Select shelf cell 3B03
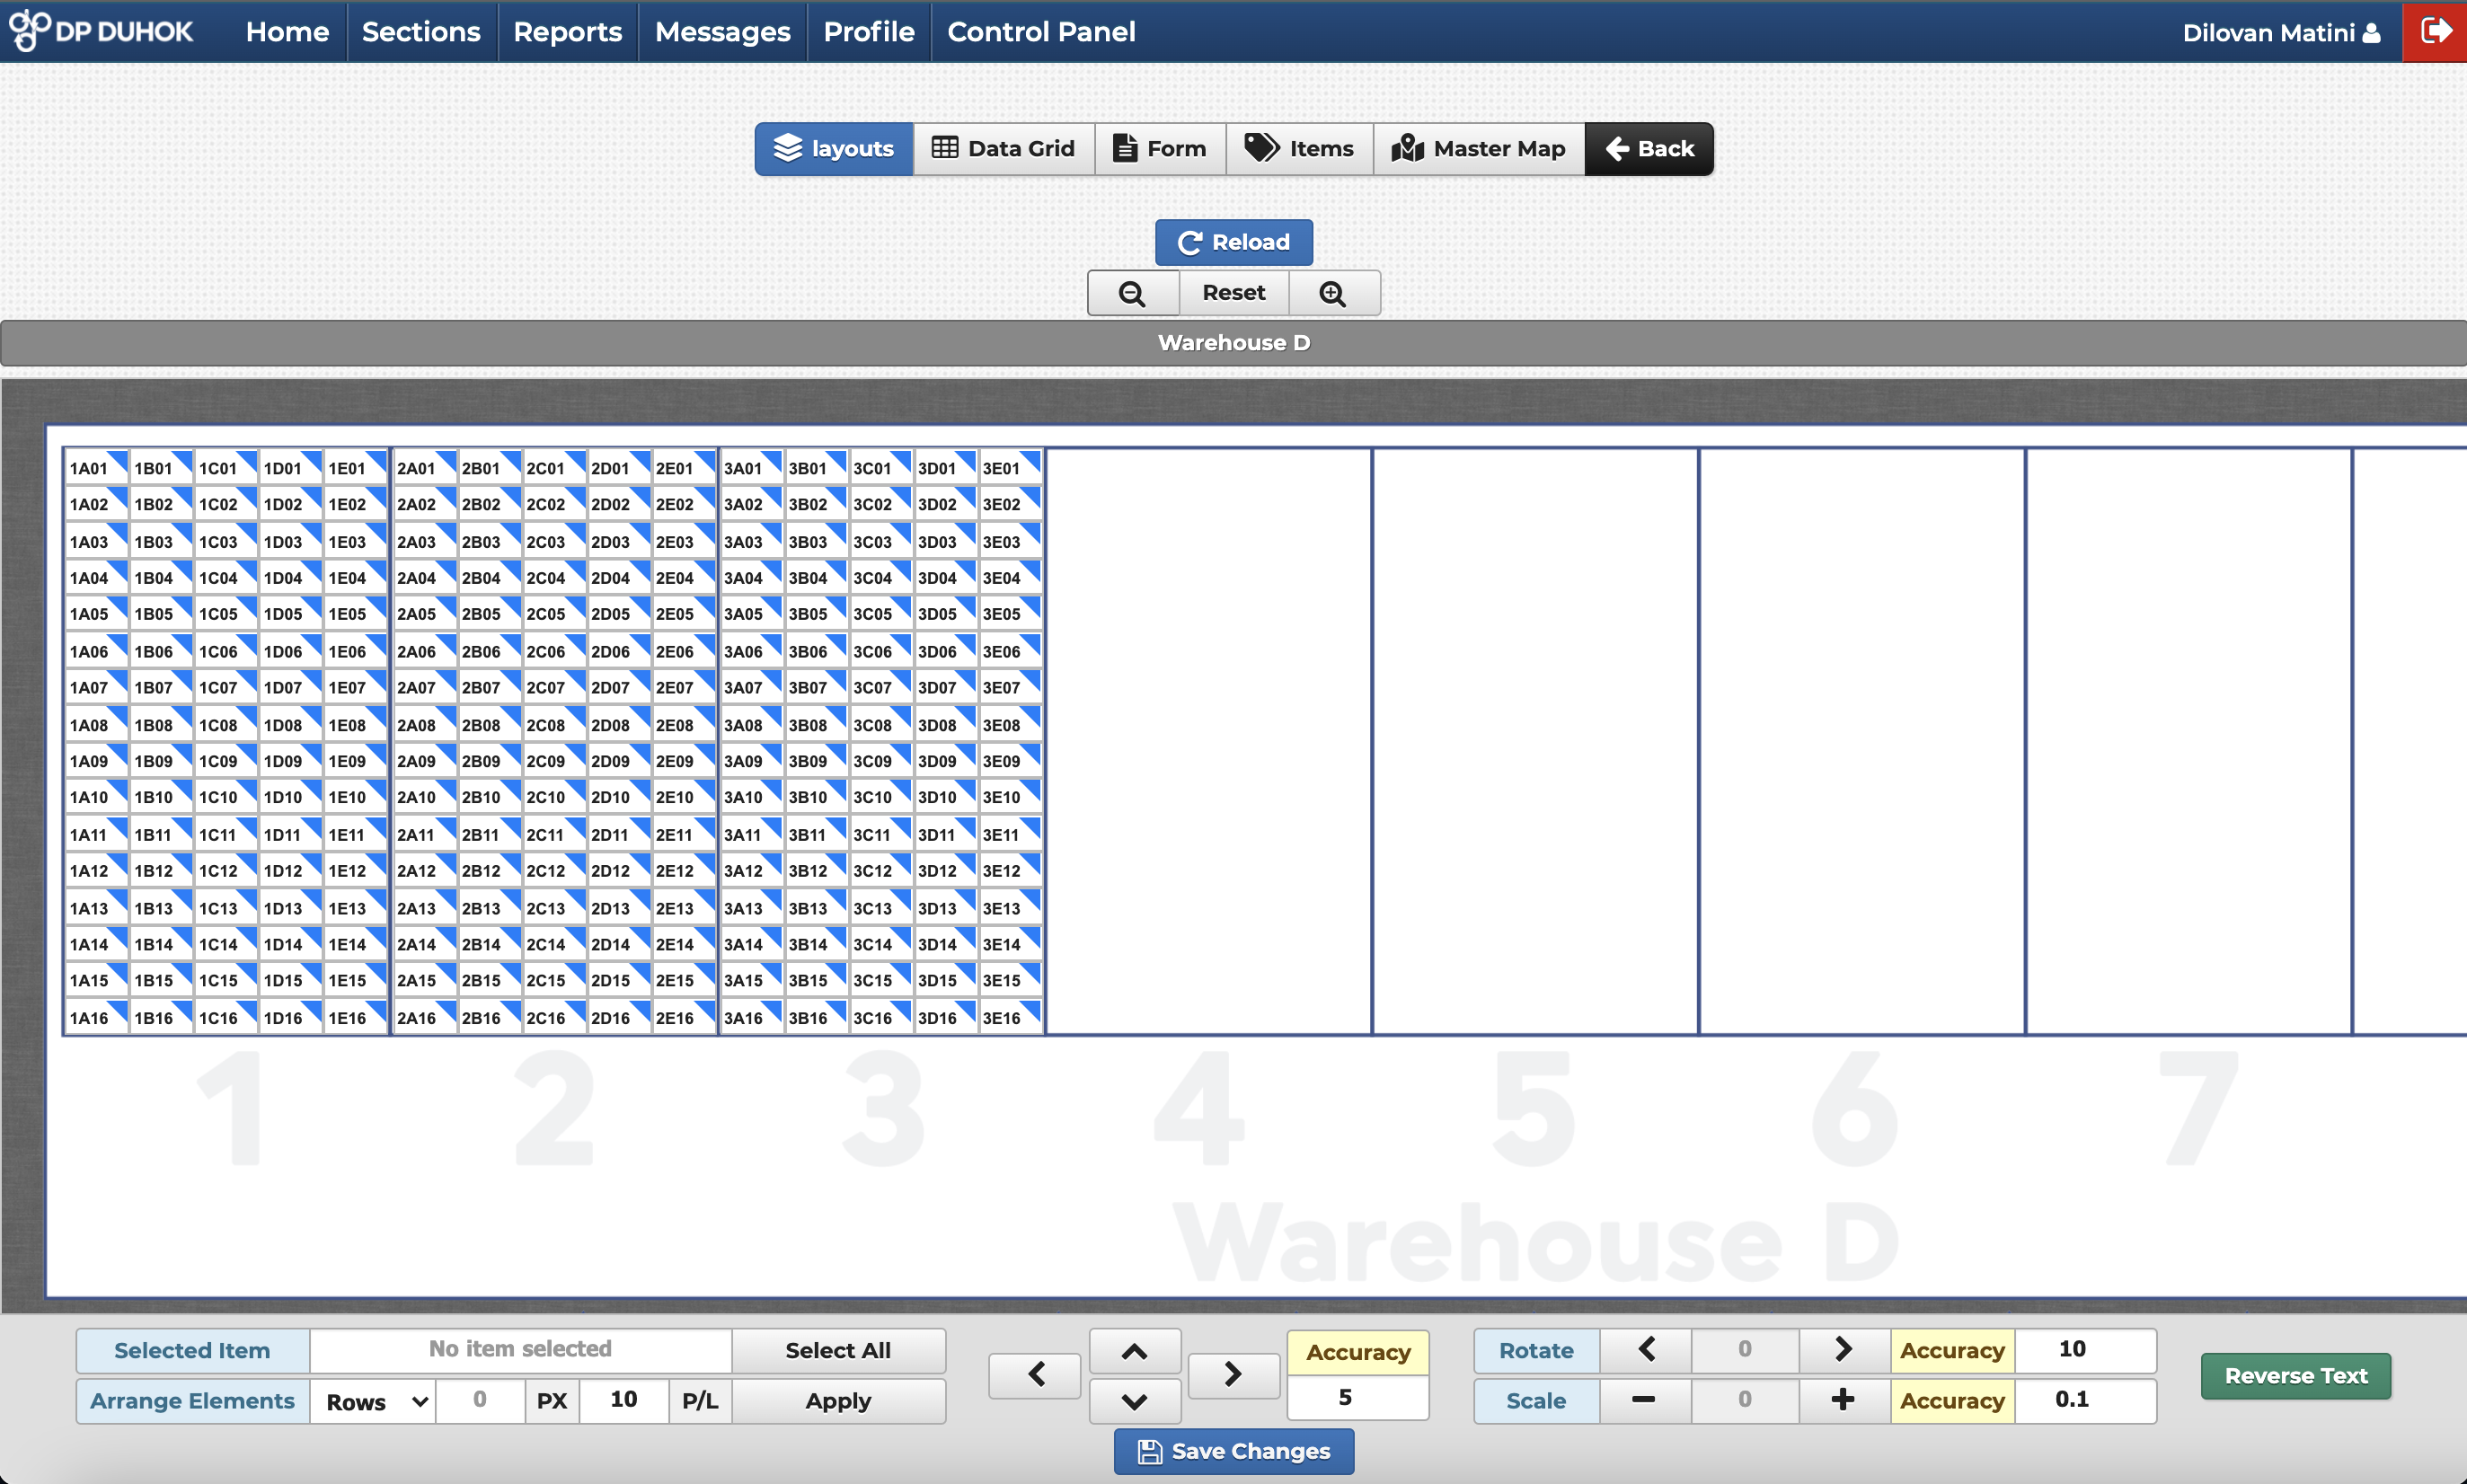This screenshot has height=1484, width=2467. click(816, 542)
